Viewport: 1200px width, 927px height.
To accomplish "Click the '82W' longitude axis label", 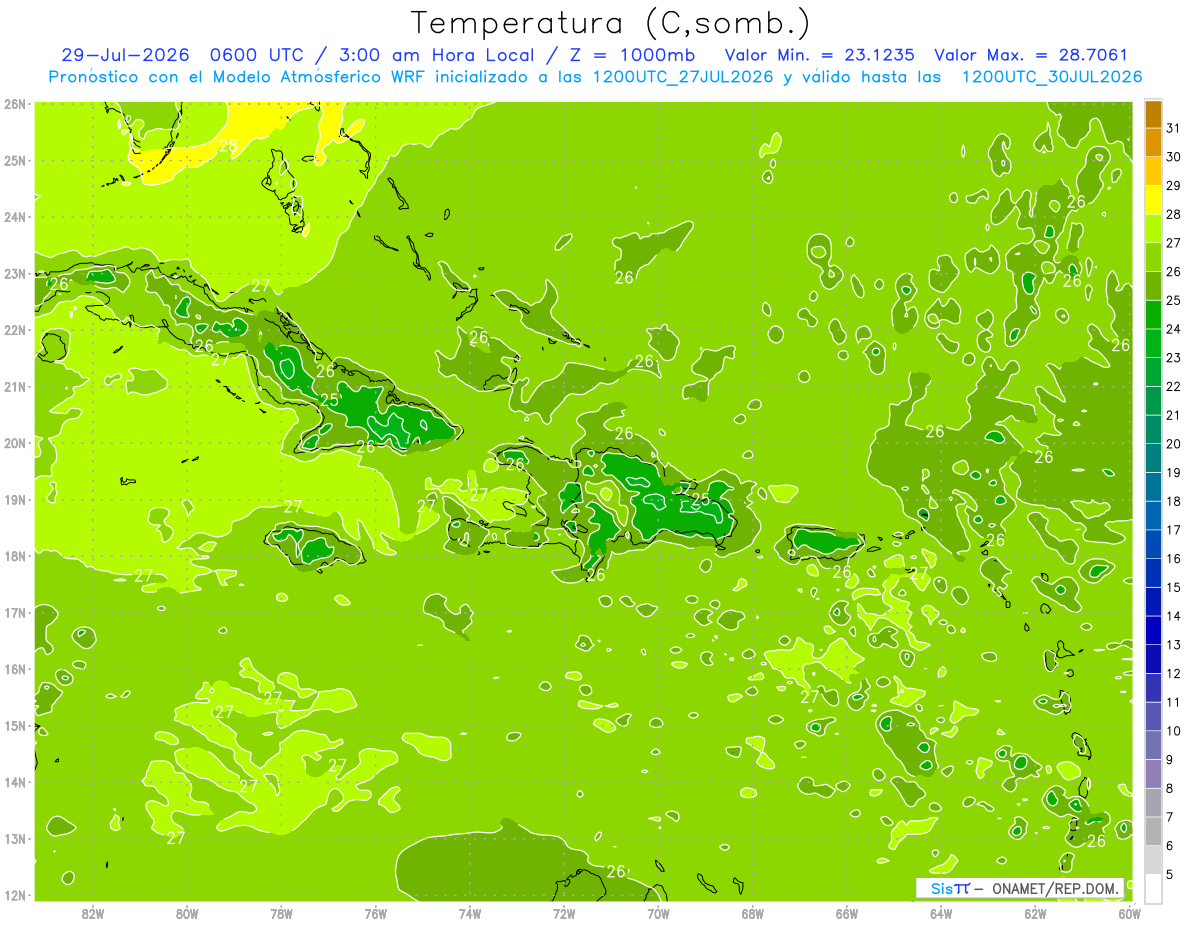I will pos(93,914).
